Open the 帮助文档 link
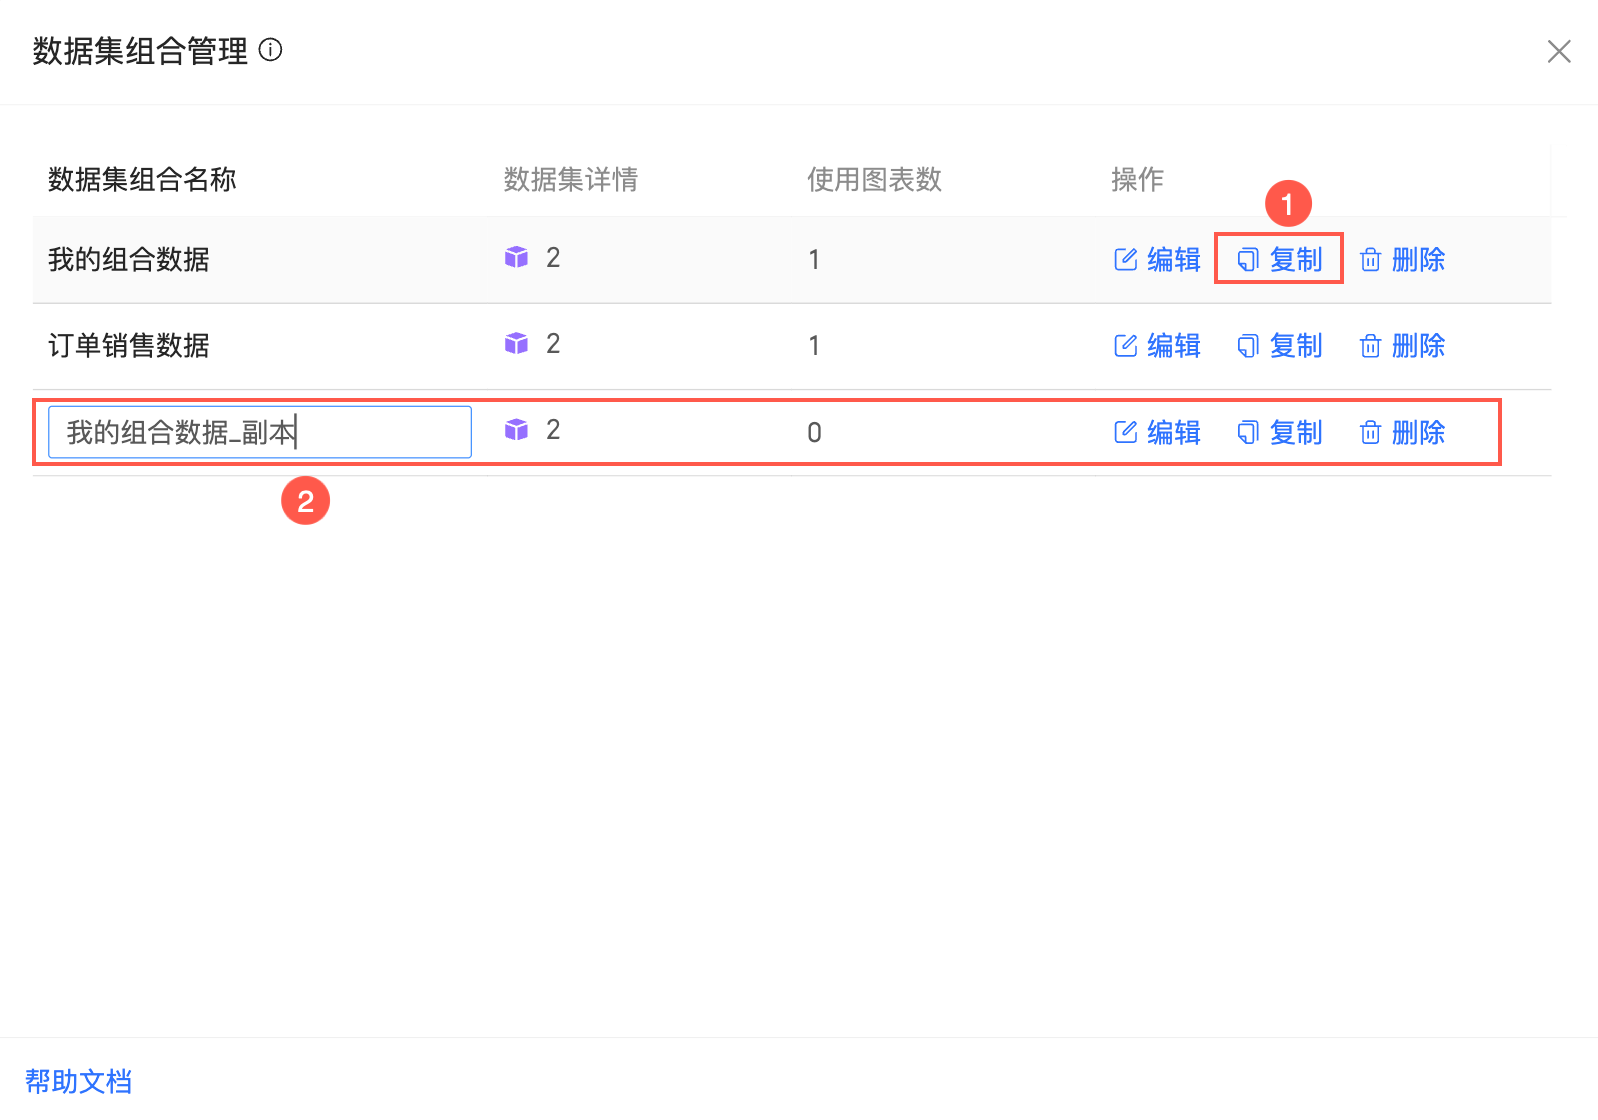 click(x=78, y=1081)
